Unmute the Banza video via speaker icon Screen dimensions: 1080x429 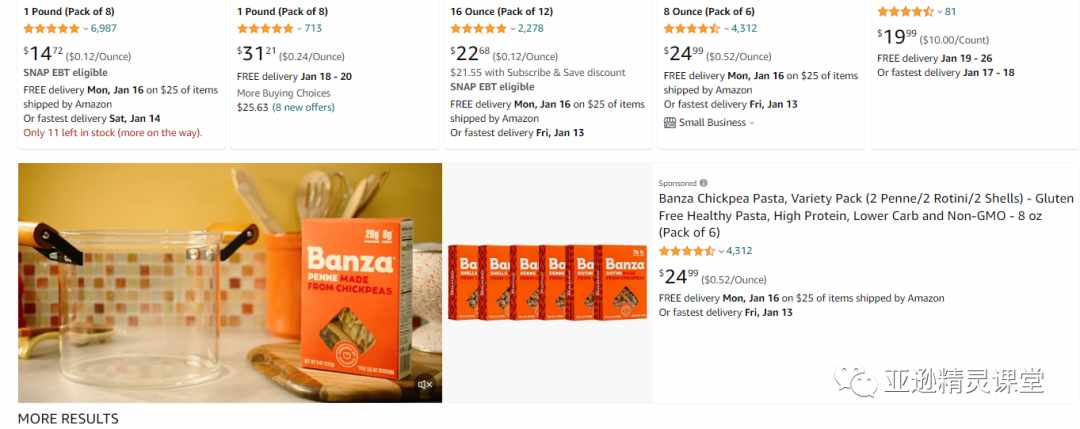pos(425,385)
